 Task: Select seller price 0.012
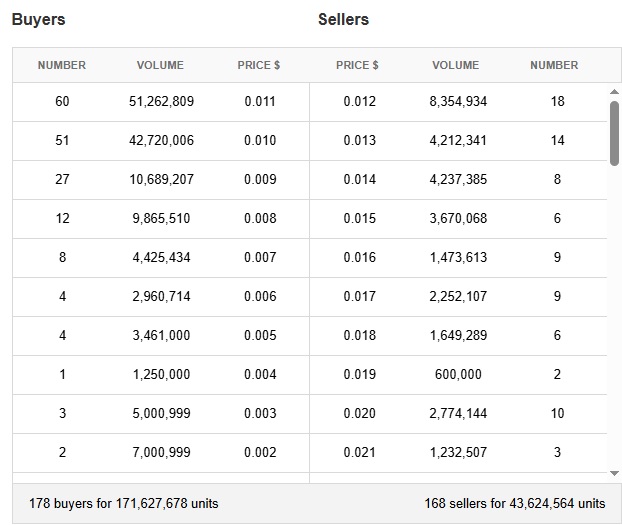359,102
